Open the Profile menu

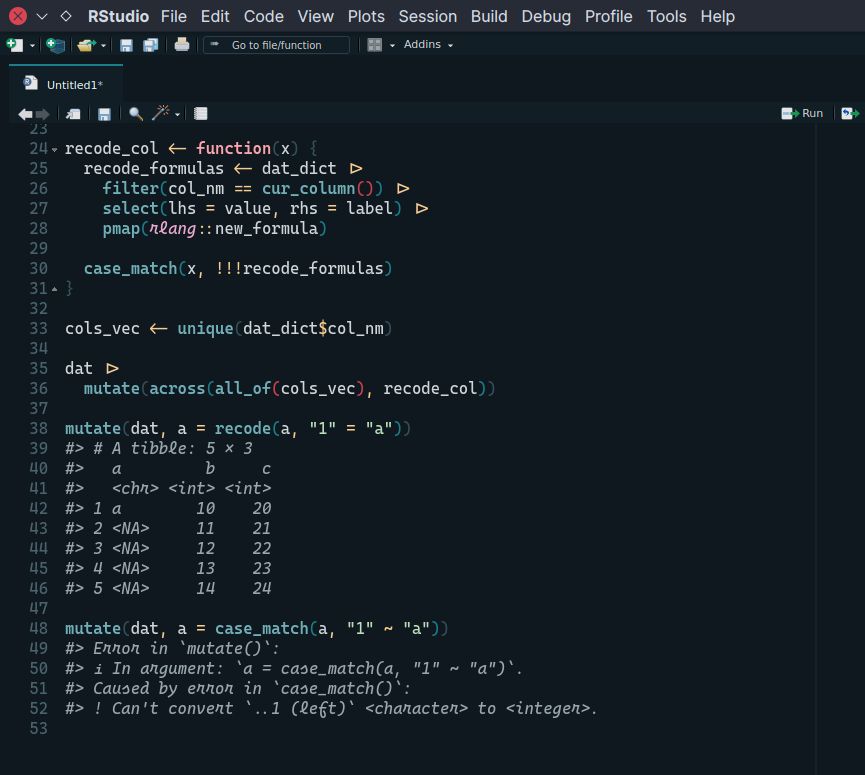click(x=608, y=17)
